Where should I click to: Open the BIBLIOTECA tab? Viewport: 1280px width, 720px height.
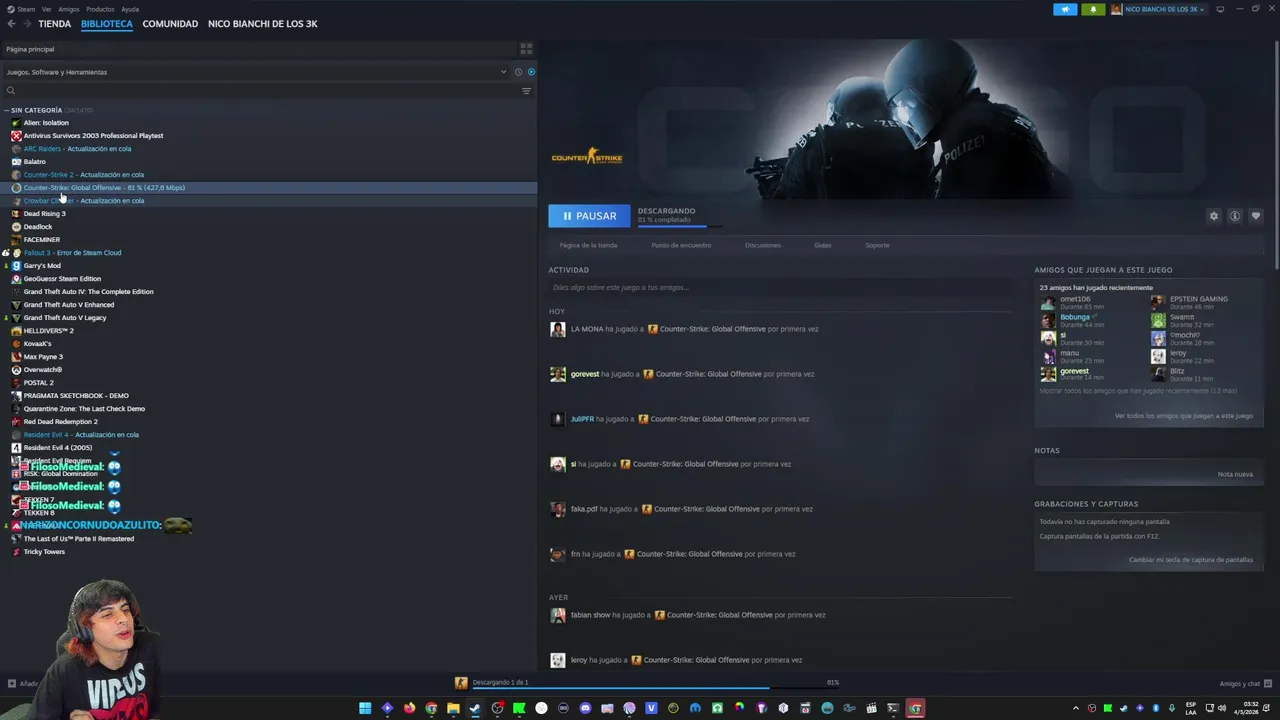coord(107,24)
